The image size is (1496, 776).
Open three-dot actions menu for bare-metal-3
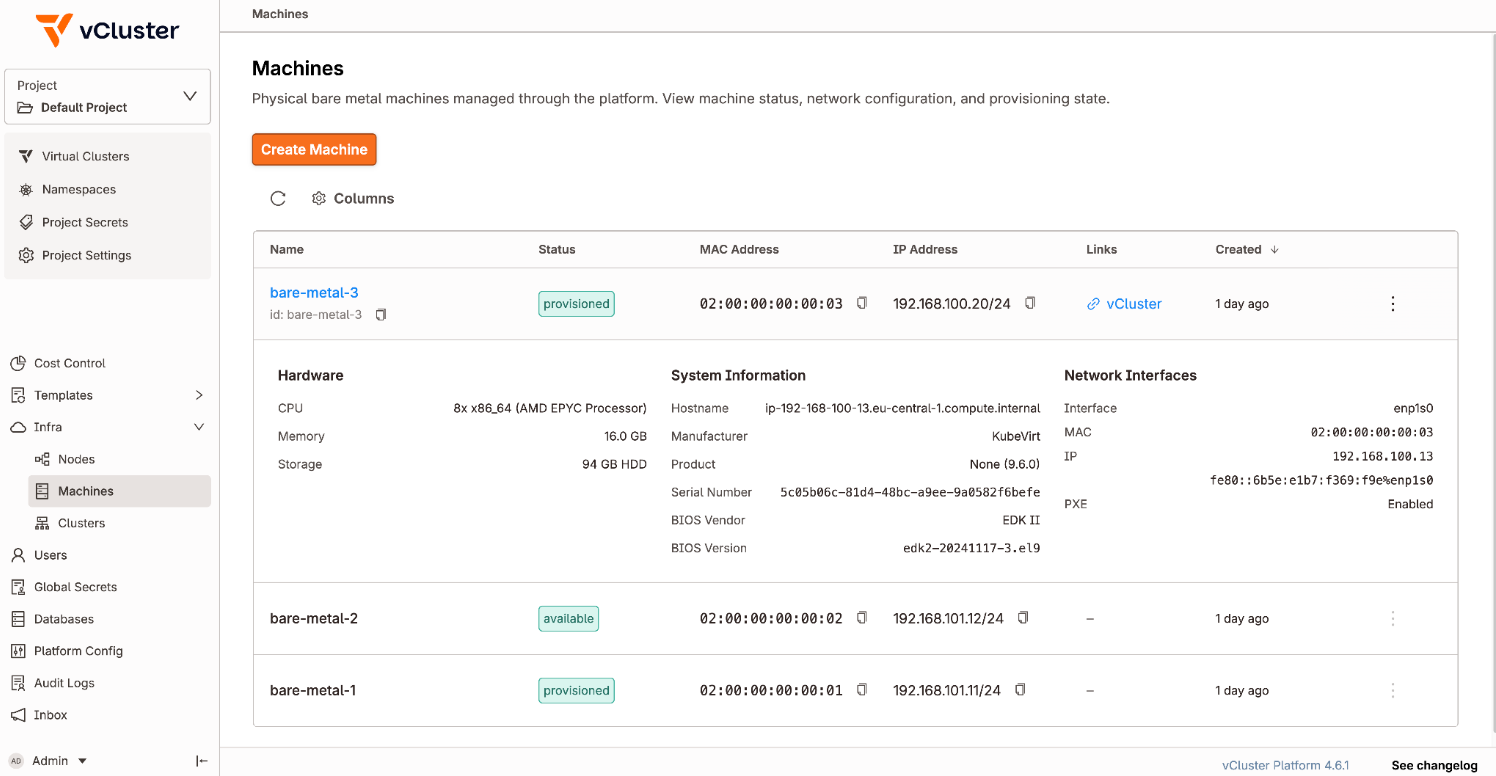[1393, 304]
